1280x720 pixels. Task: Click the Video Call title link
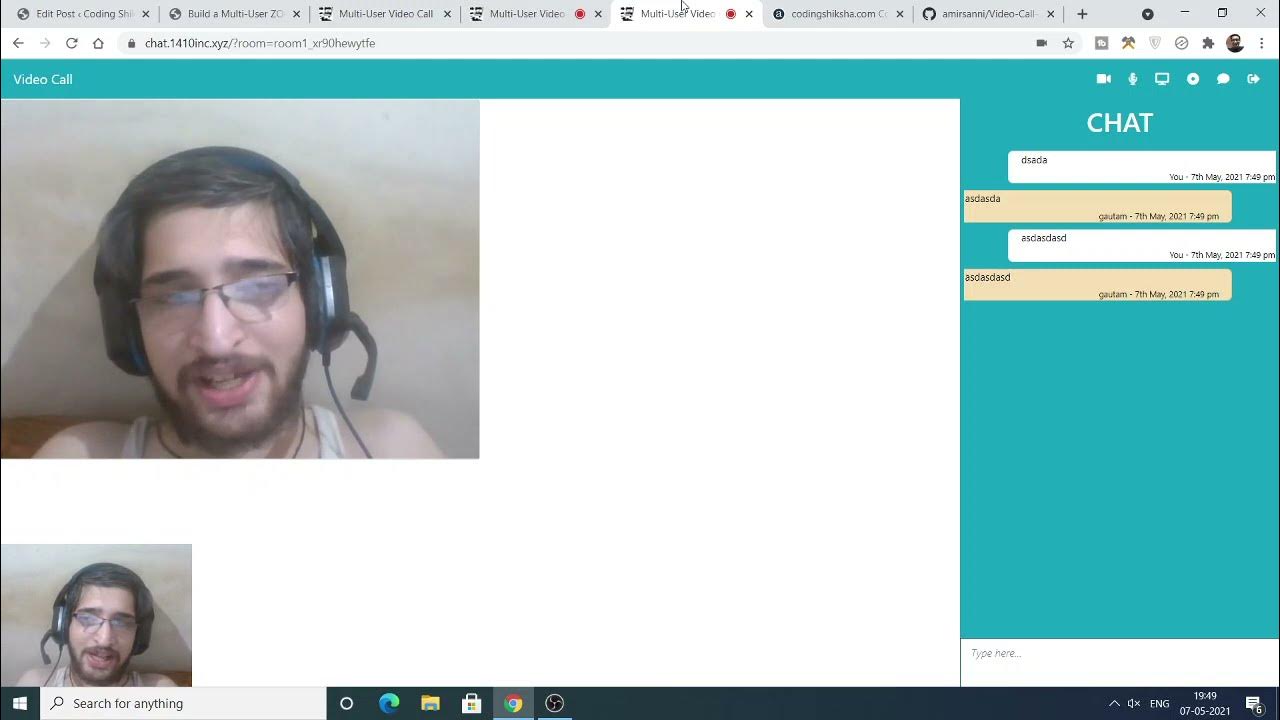click(43, 79)
